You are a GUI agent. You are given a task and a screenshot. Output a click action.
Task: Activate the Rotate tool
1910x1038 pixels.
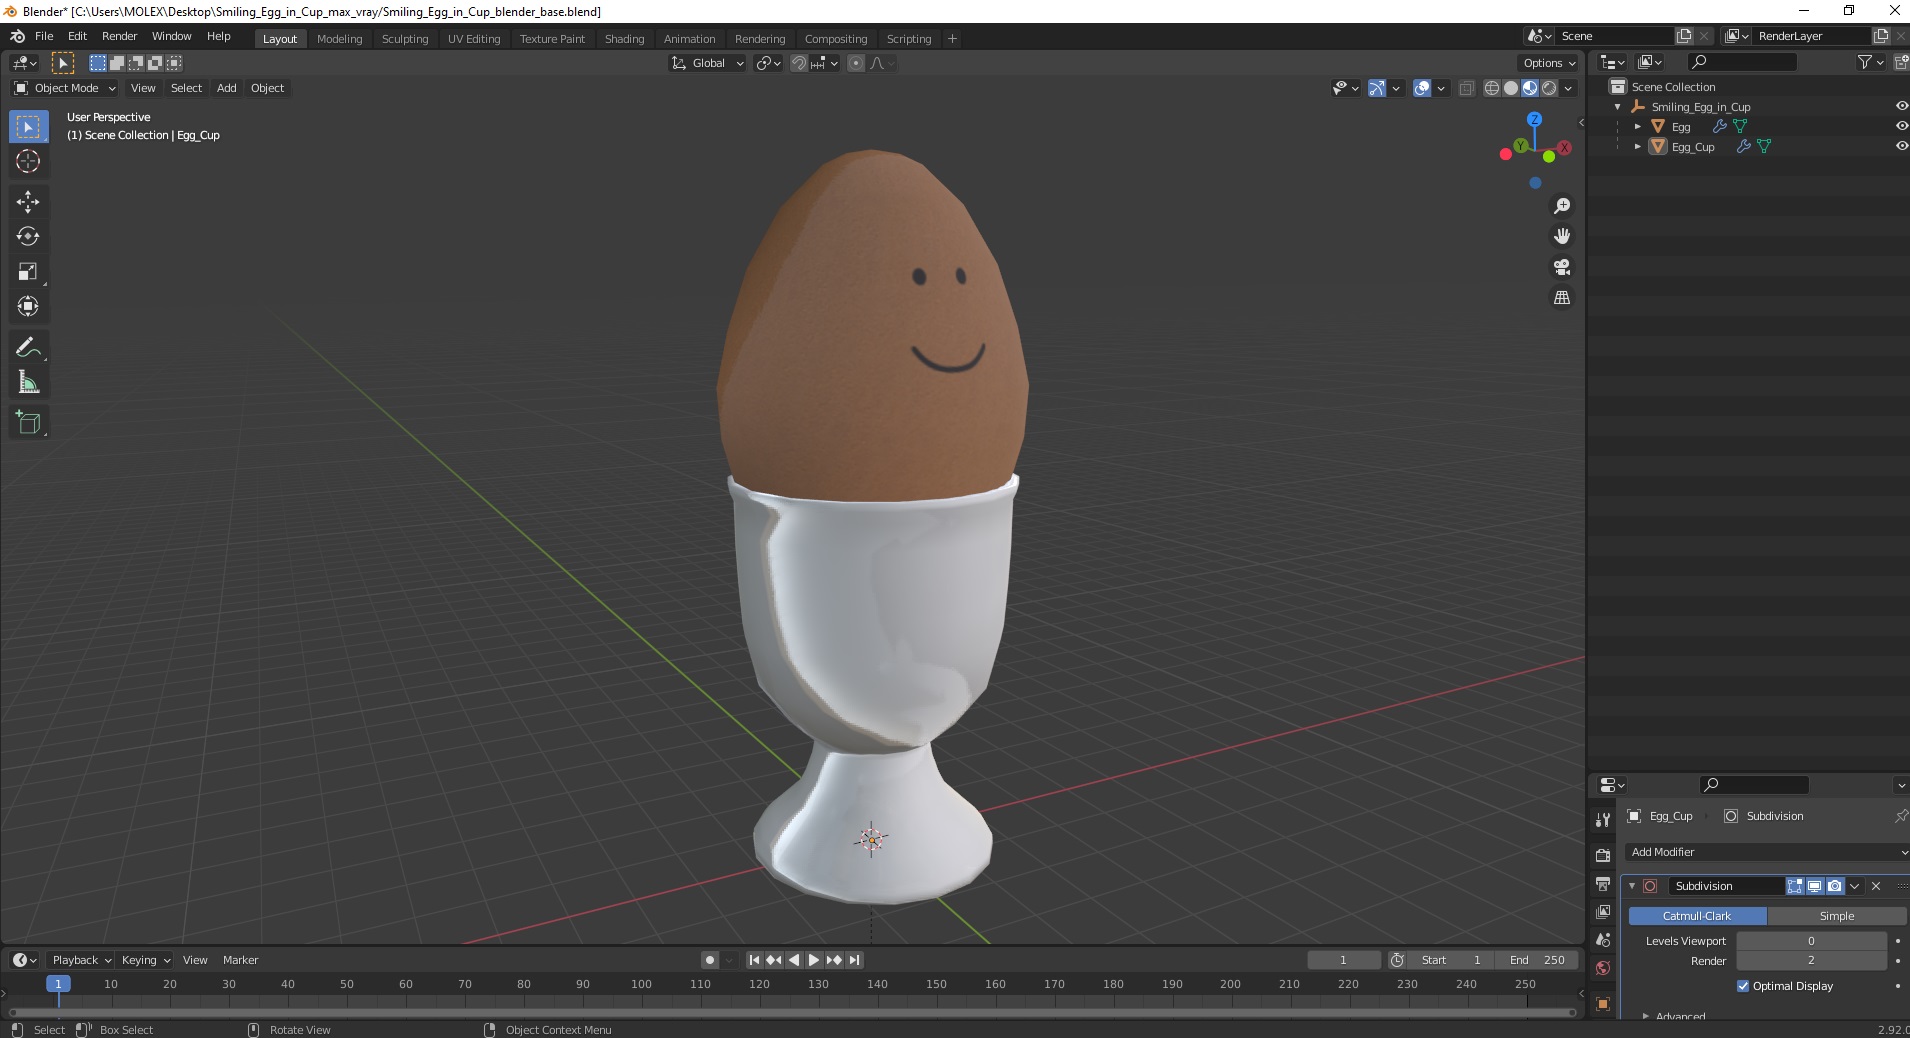pyautogui.click(x=28, y=237)
